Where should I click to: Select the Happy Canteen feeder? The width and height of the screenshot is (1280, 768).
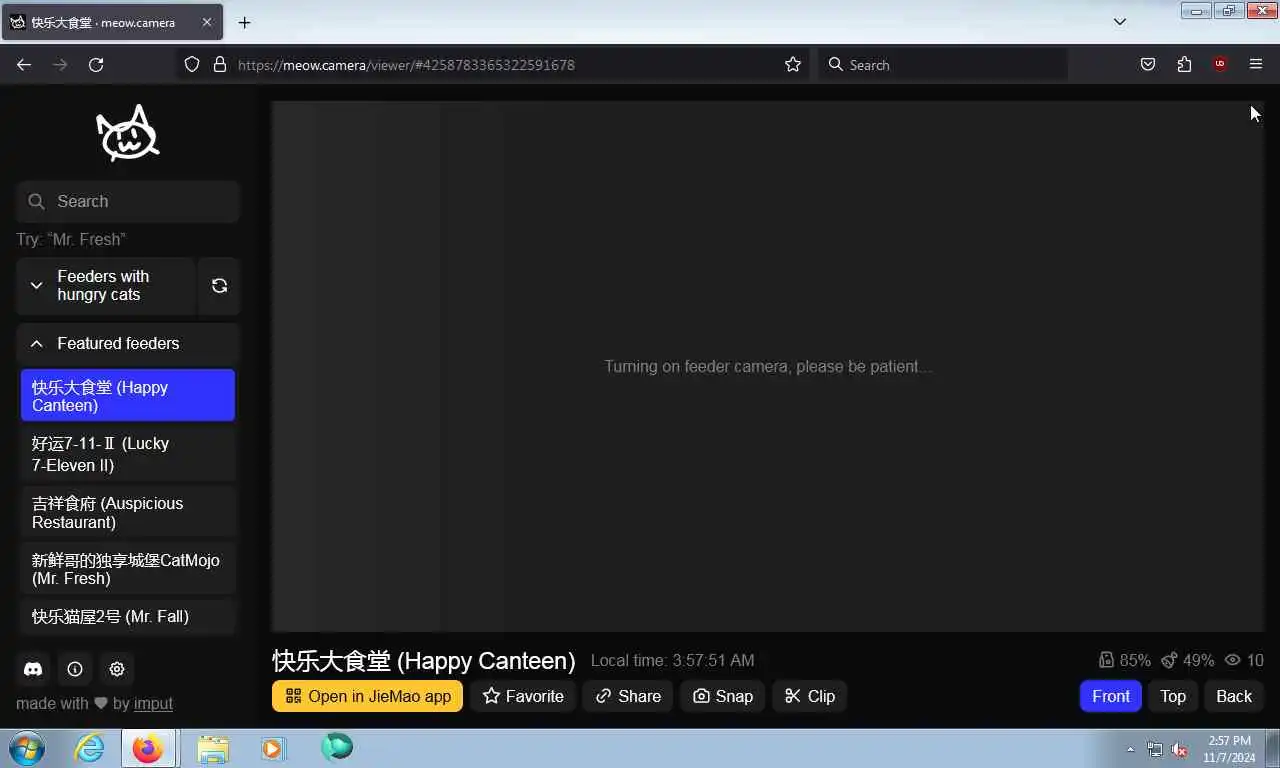[128, 396]
